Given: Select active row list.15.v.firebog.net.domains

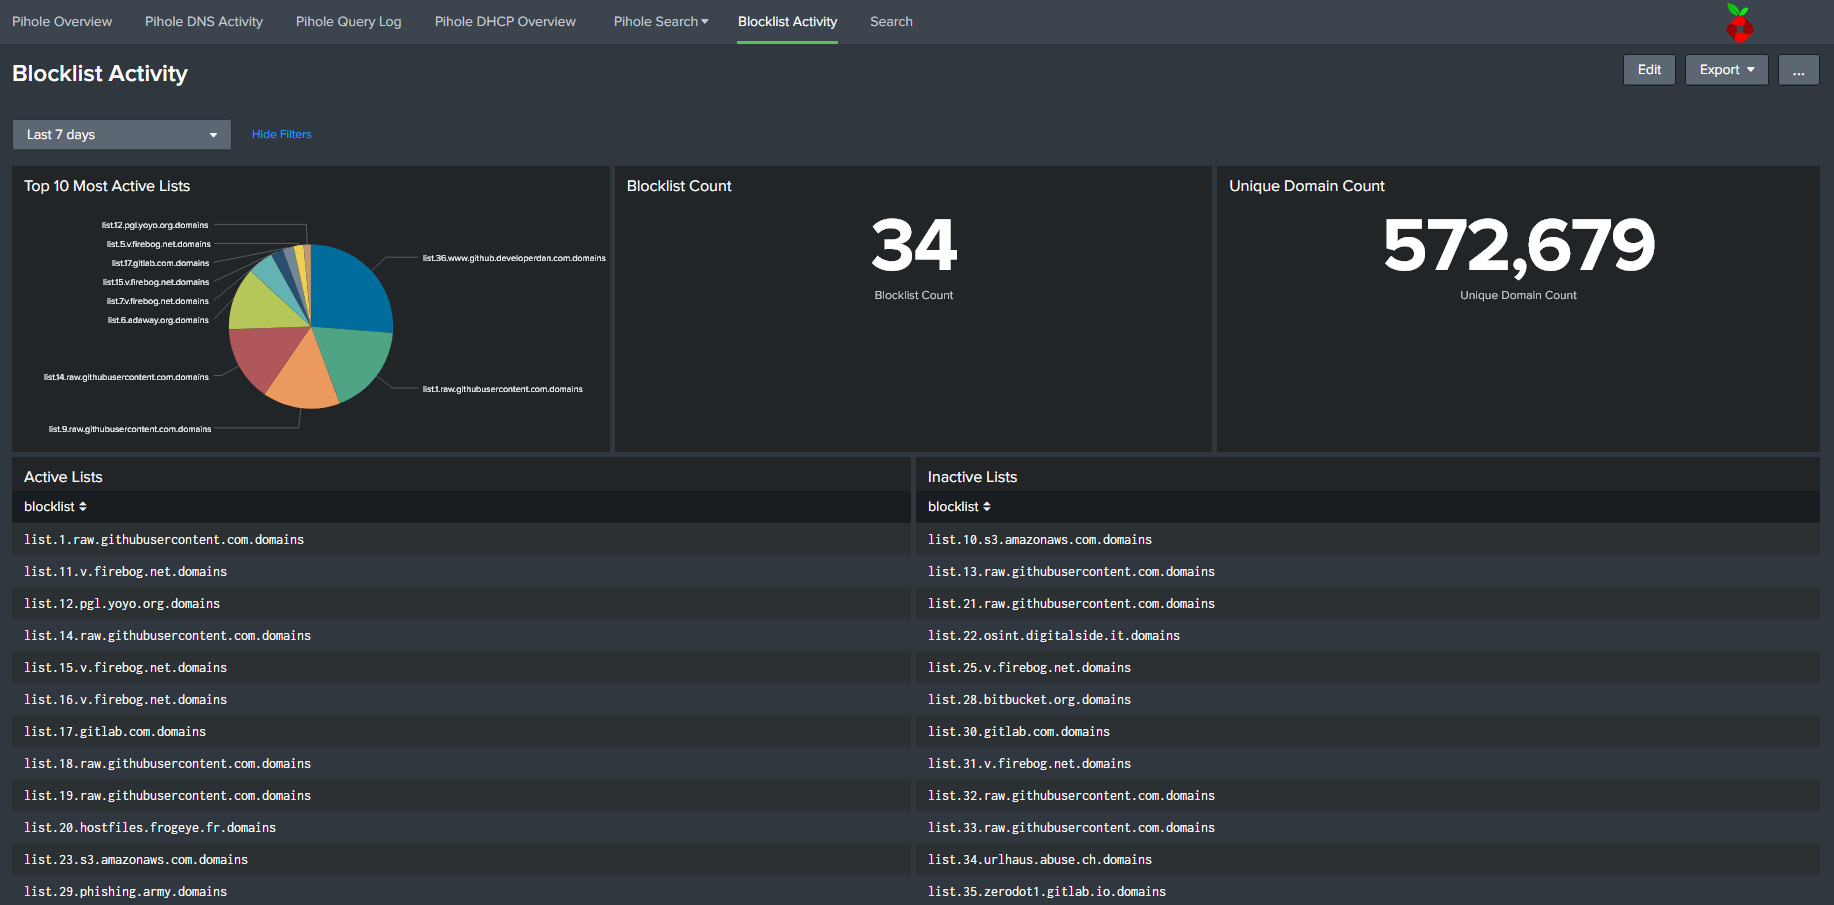Looking at the screenshot, I should point(461,667).
